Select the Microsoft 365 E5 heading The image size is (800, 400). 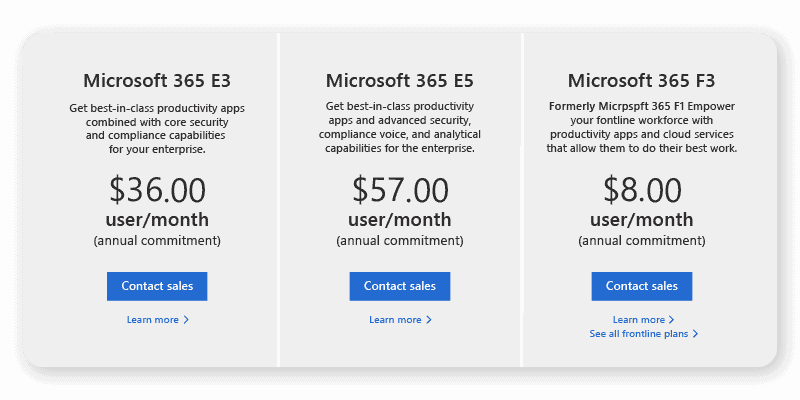pyautogui.click(x=399, y=81)
